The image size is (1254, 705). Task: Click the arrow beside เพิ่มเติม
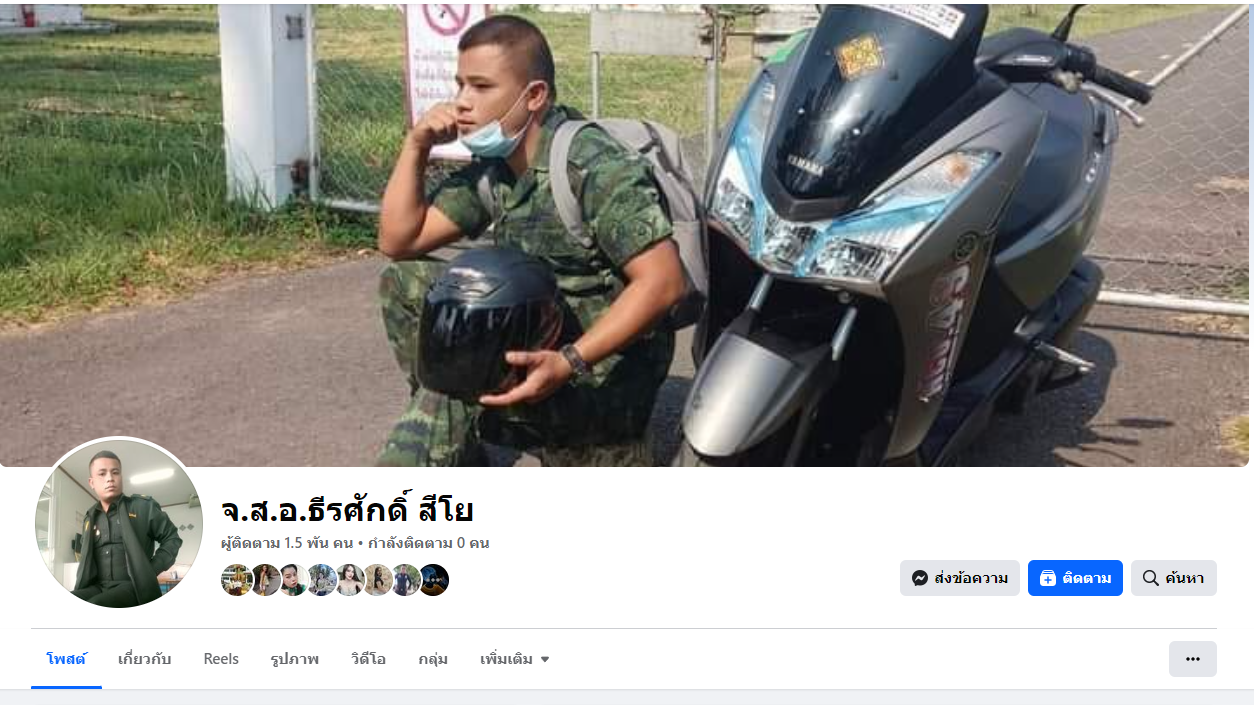pyautogui.click(x=545, y=660)
